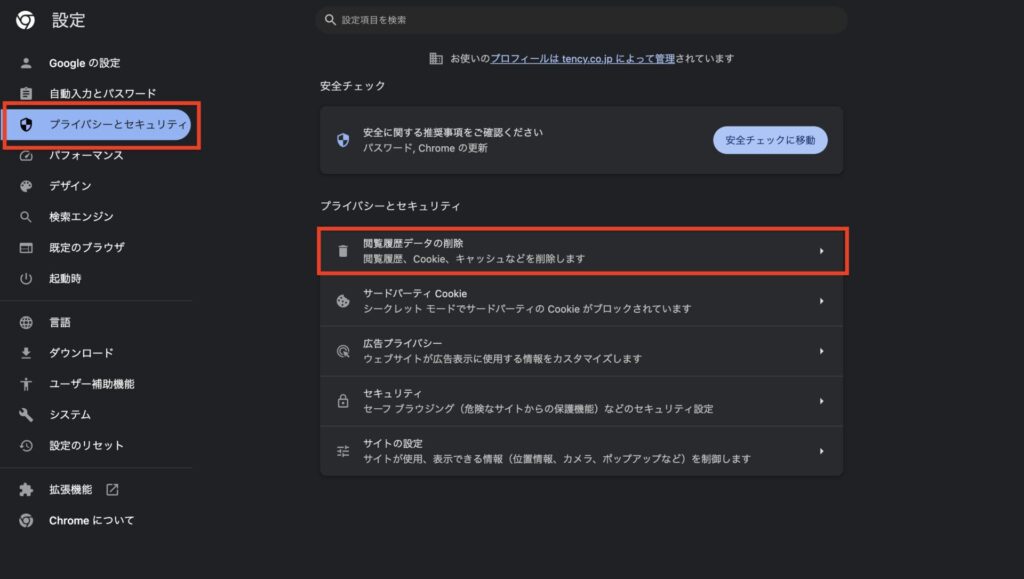Click the power icon next to 起動時
1024x579 pixels.
point(27,278)
